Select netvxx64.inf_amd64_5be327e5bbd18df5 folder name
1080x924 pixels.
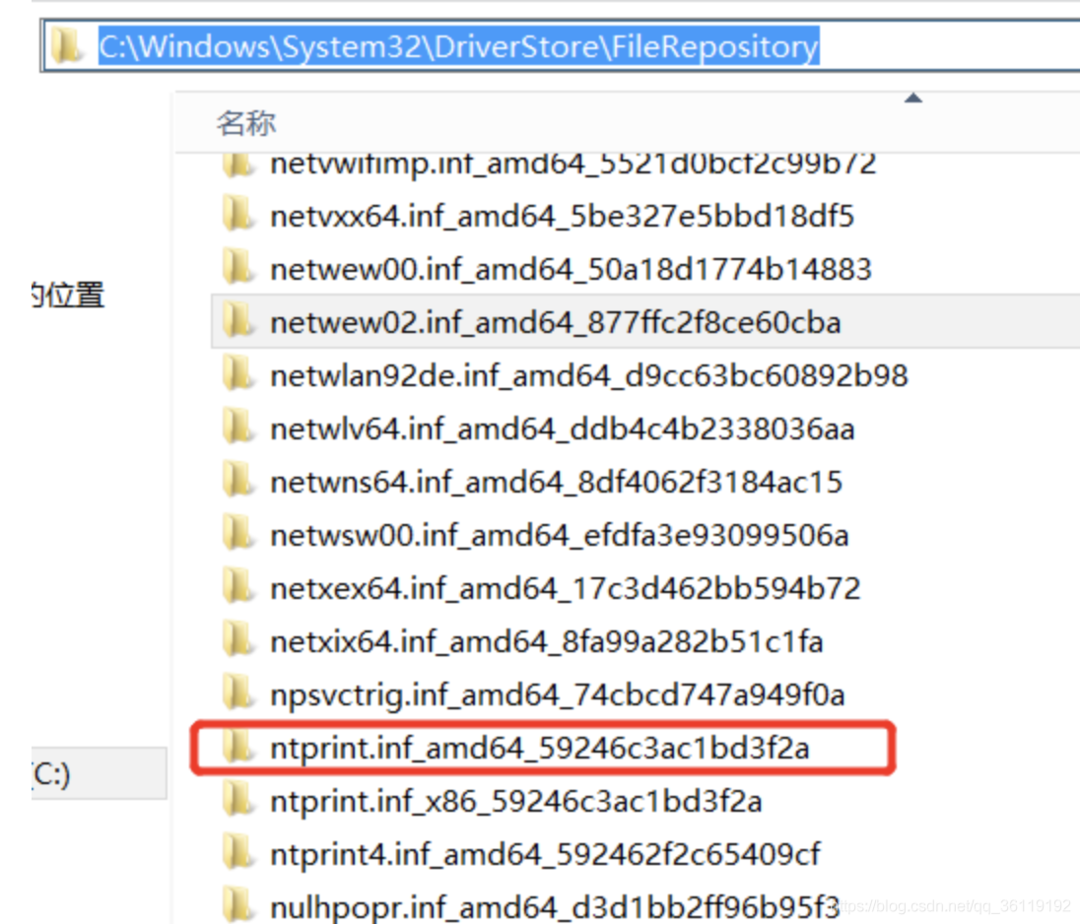[x=562, y=216]
